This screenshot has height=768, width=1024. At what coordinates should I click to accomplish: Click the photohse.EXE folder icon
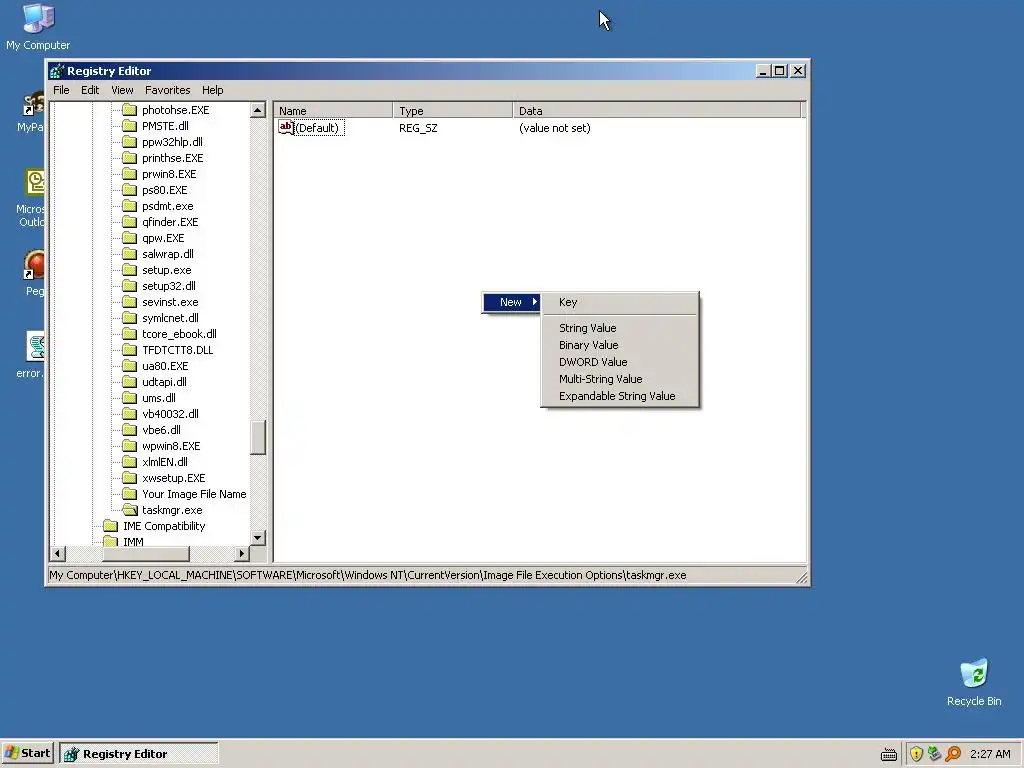tap(130, 110)
